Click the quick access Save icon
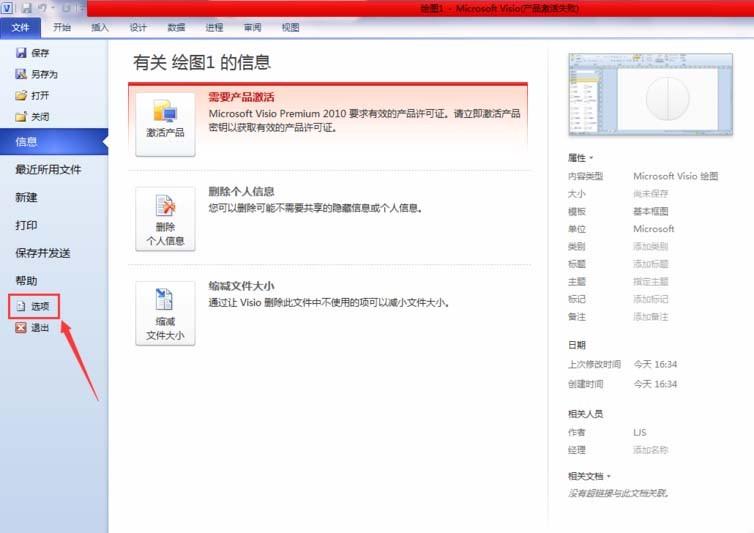 [26, 8]
